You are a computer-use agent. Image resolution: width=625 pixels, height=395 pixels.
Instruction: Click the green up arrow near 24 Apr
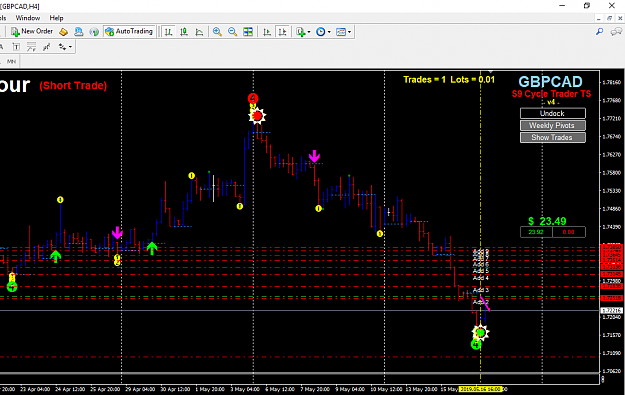click(55, 256)
